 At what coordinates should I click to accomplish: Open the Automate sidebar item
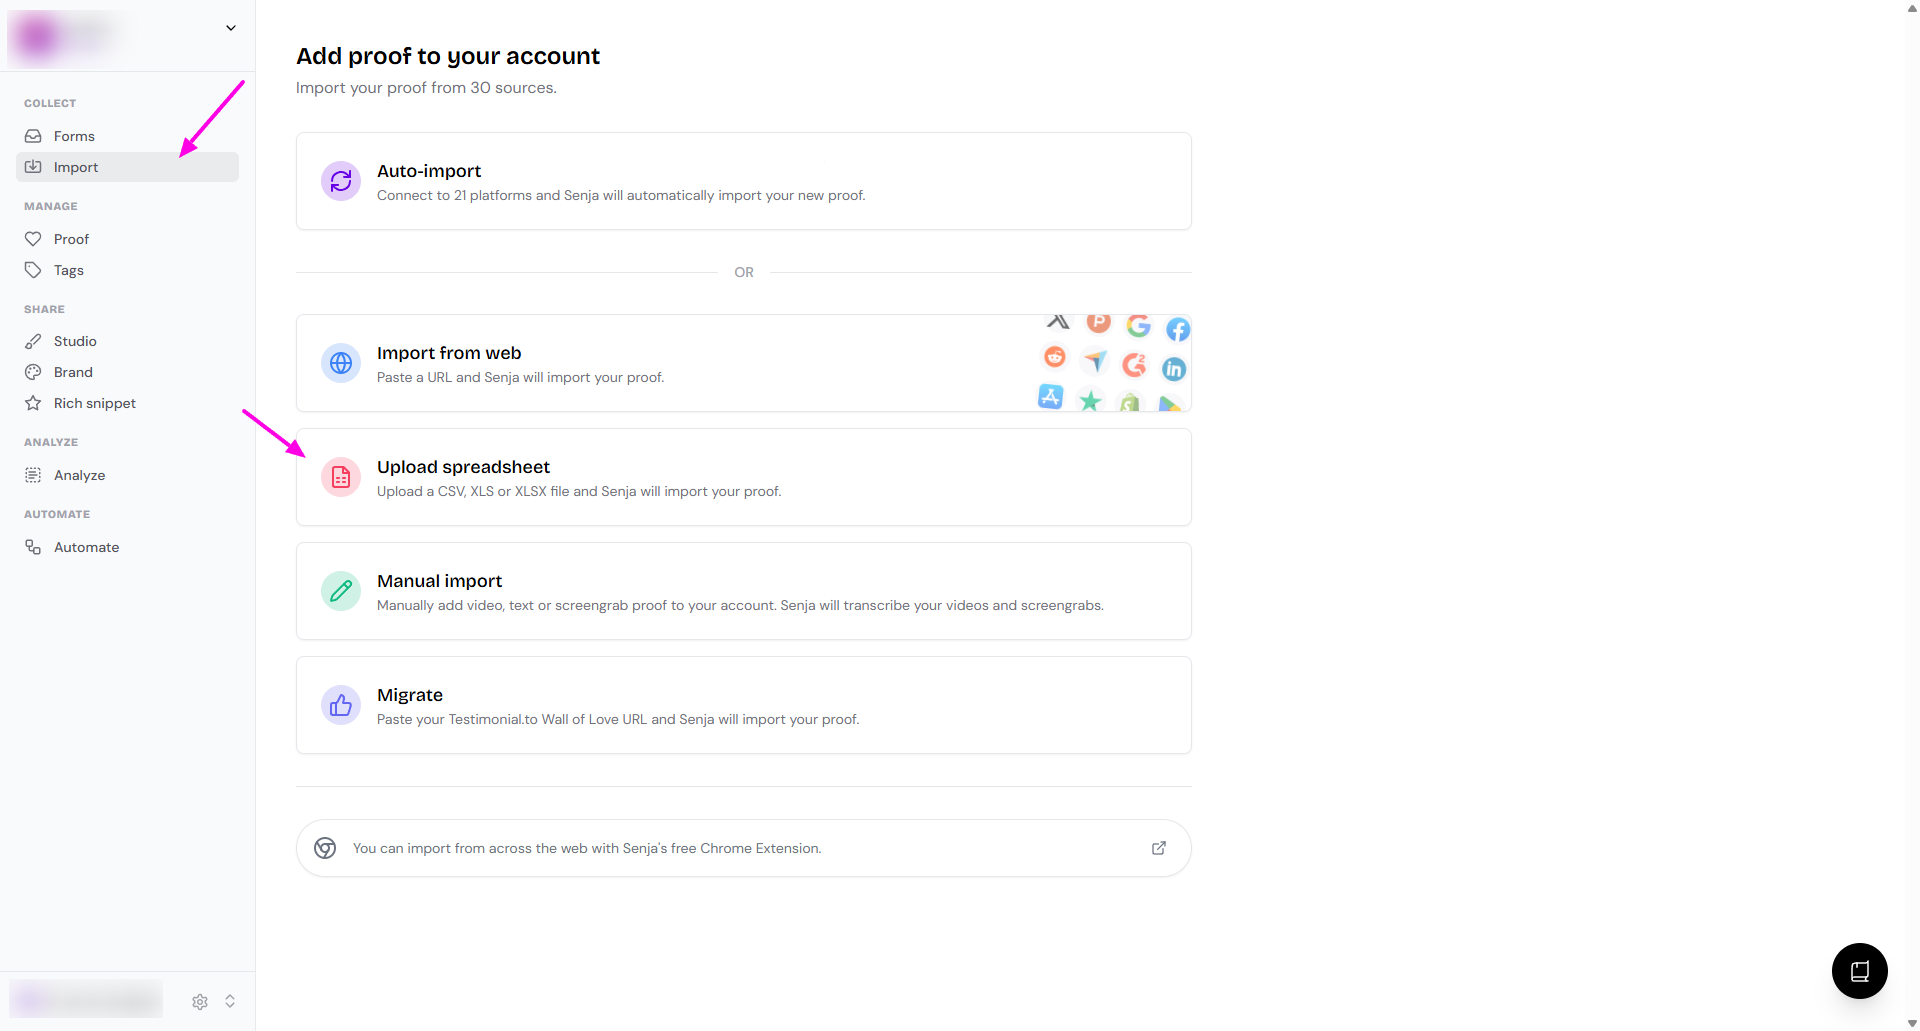point(86,547)
